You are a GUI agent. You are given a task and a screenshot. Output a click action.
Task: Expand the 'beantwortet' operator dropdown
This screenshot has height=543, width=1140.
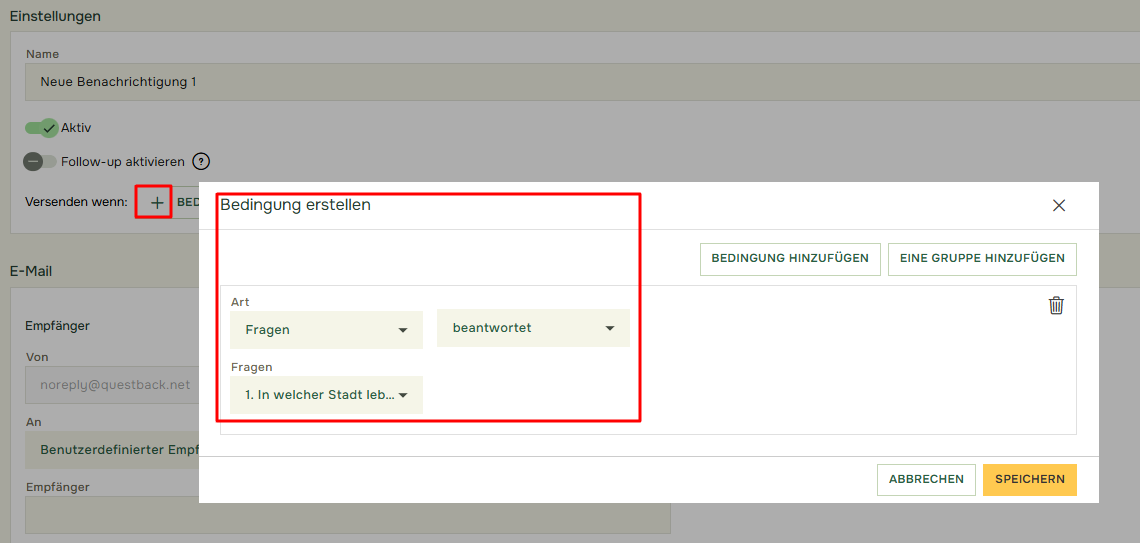click(532, 328)
